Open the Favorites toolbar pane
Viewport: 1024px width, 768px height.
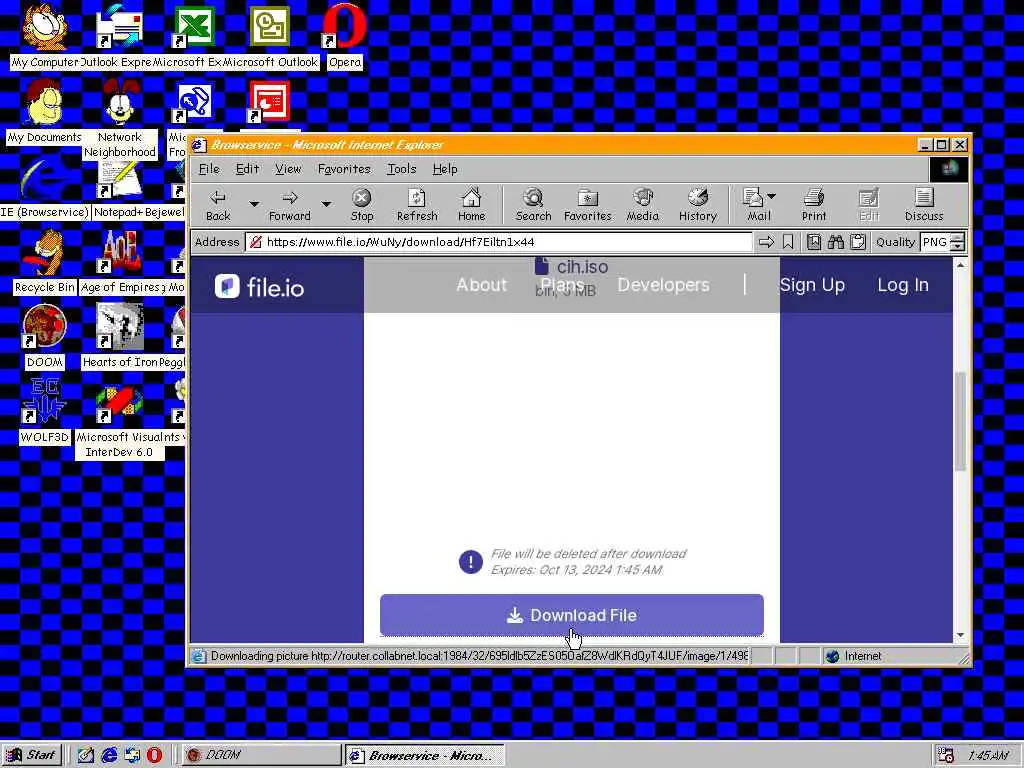click(x=588, y=205)
